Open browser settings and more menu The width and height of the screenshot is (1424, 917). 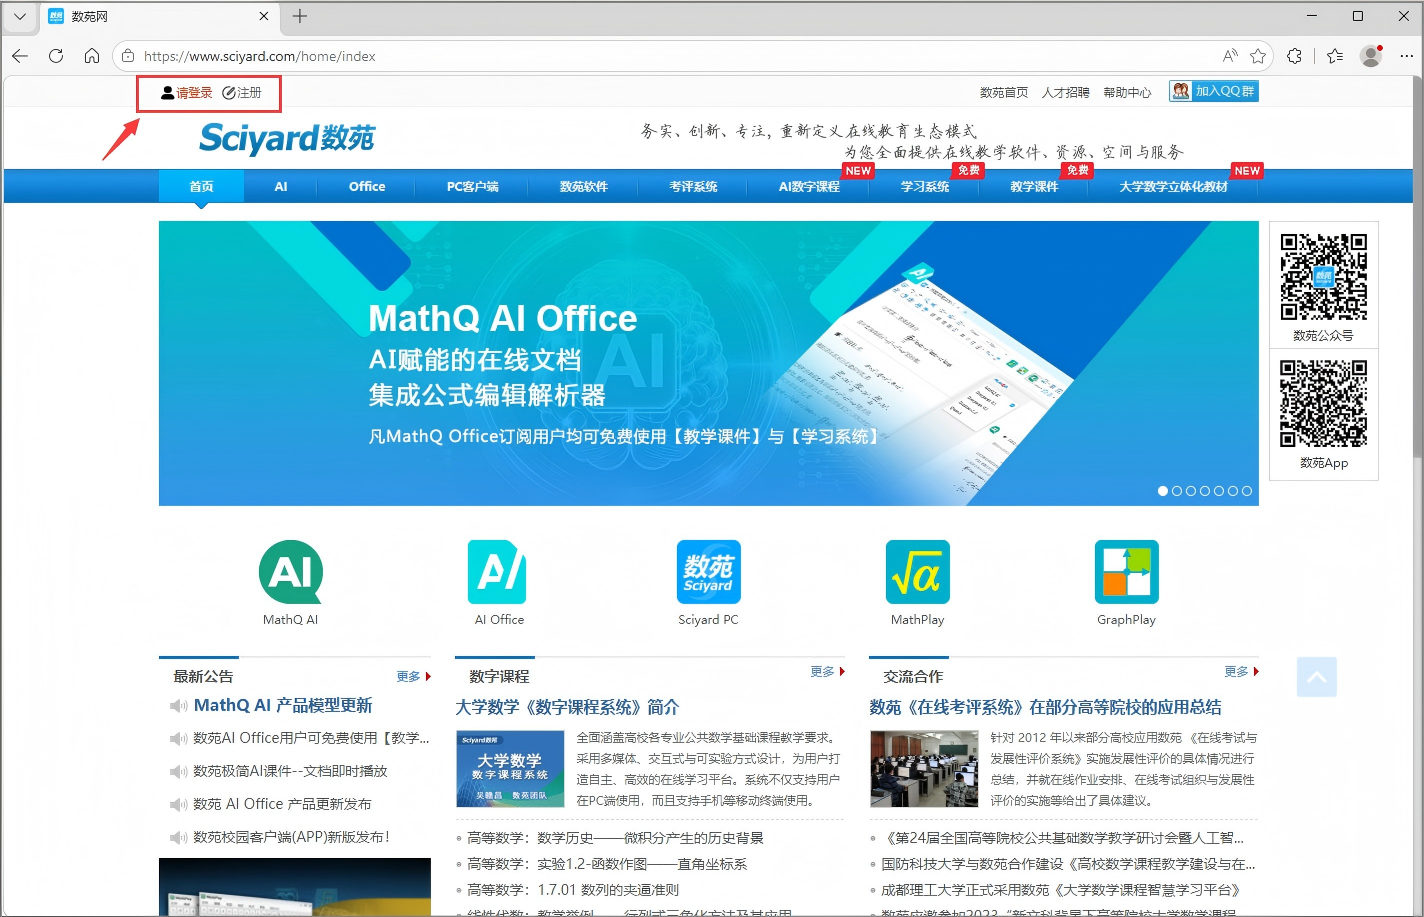tap(1406, 56)
